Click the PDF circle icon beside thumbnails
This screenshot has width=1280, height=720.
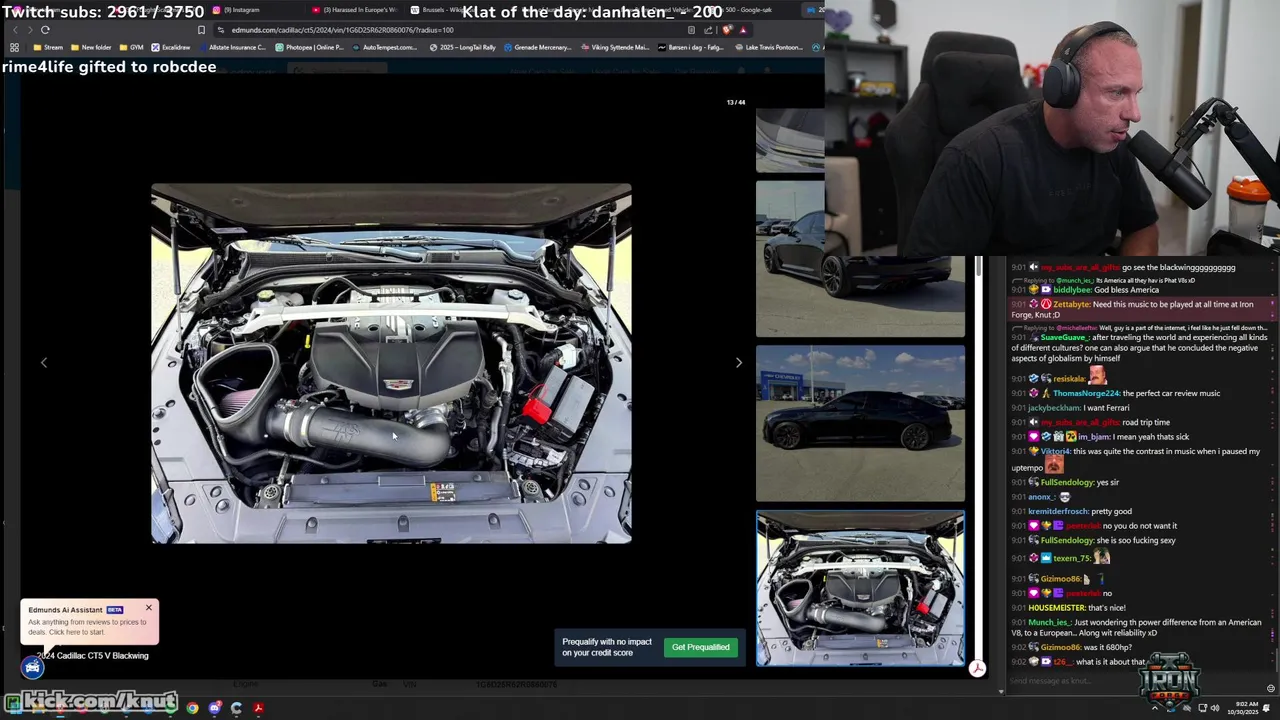[977, 668]
